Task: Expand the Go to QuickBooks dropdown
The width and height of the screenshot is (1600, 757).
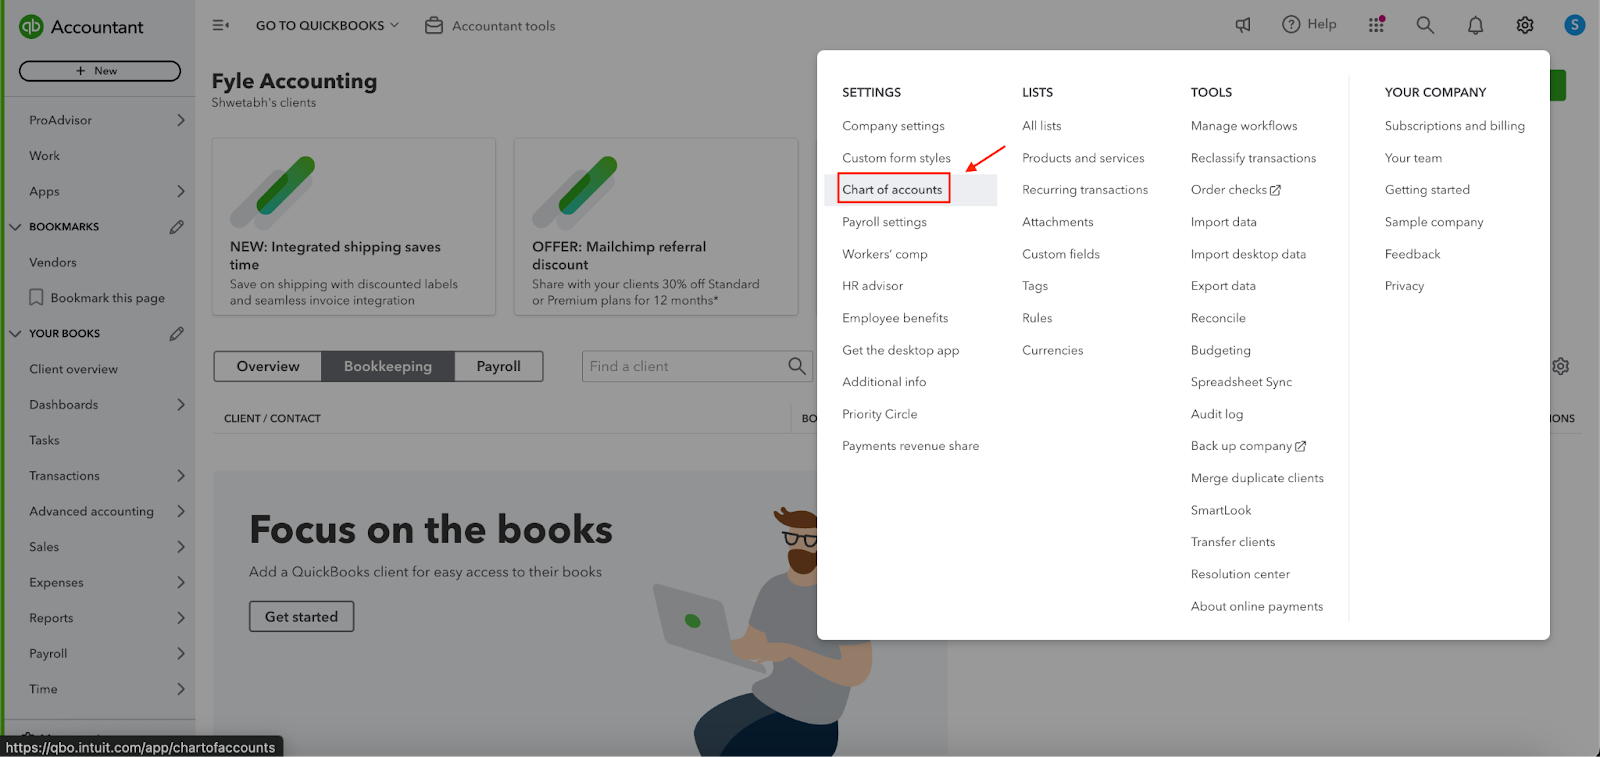Action: pyautogui.click(x=327, y=25)
